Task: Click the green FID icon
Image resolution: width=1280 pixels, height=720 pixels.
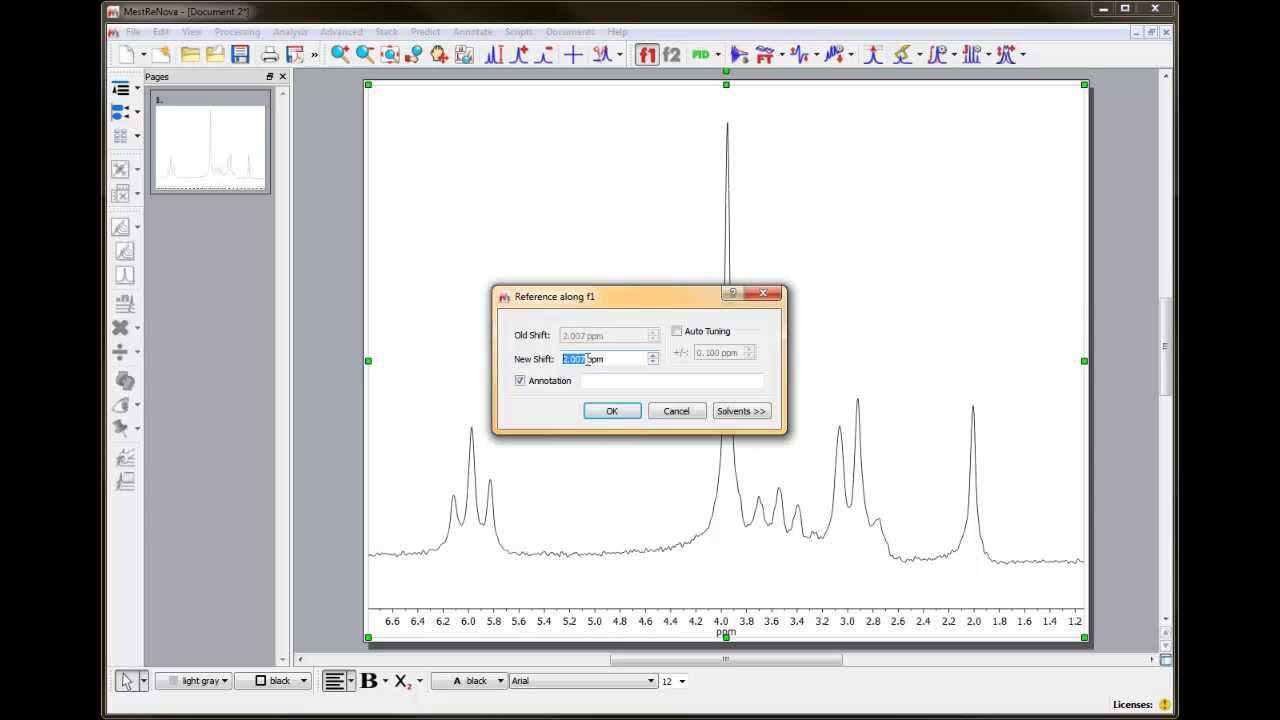Action: pyautogui.click(x=700, y=55)
